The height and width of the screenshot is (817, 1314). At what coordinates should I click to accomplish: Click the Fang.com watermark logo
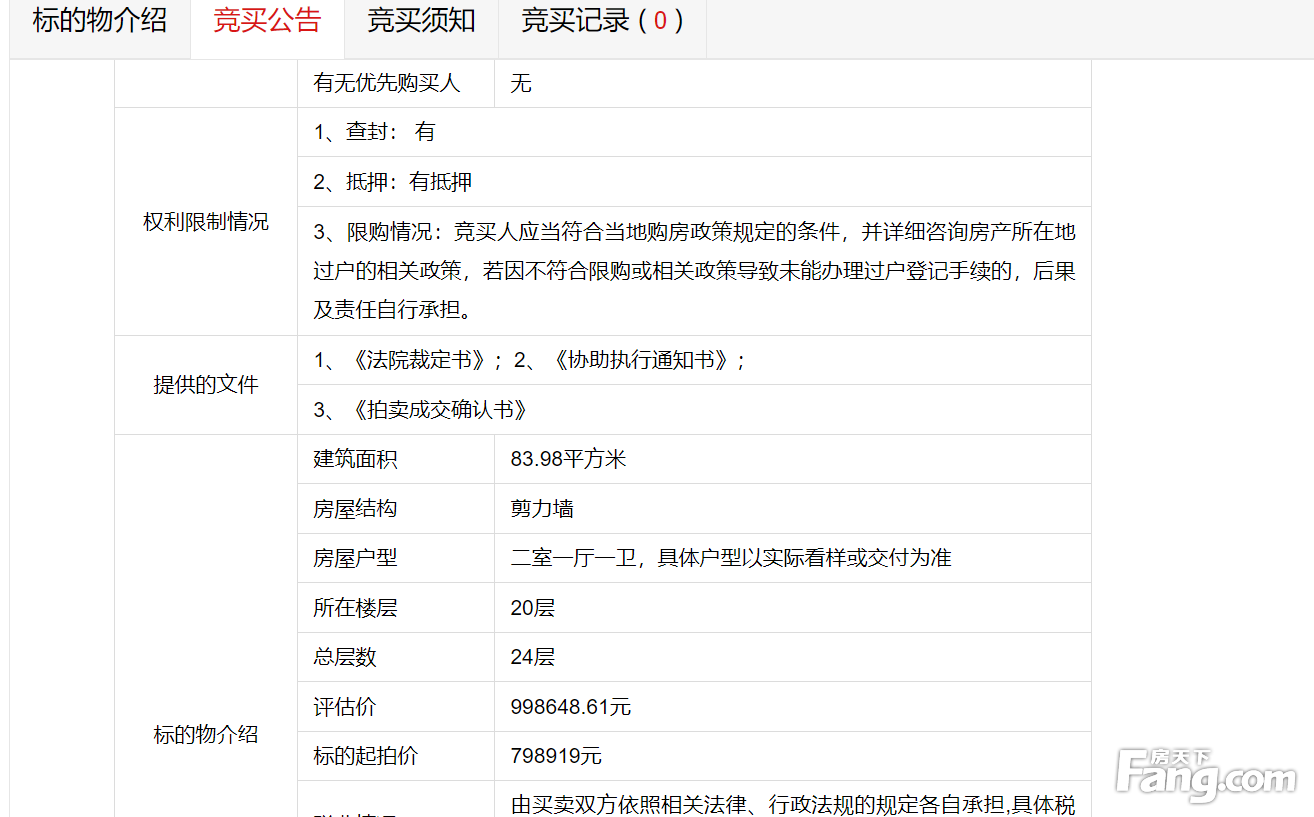click(x=1211, y=776)
